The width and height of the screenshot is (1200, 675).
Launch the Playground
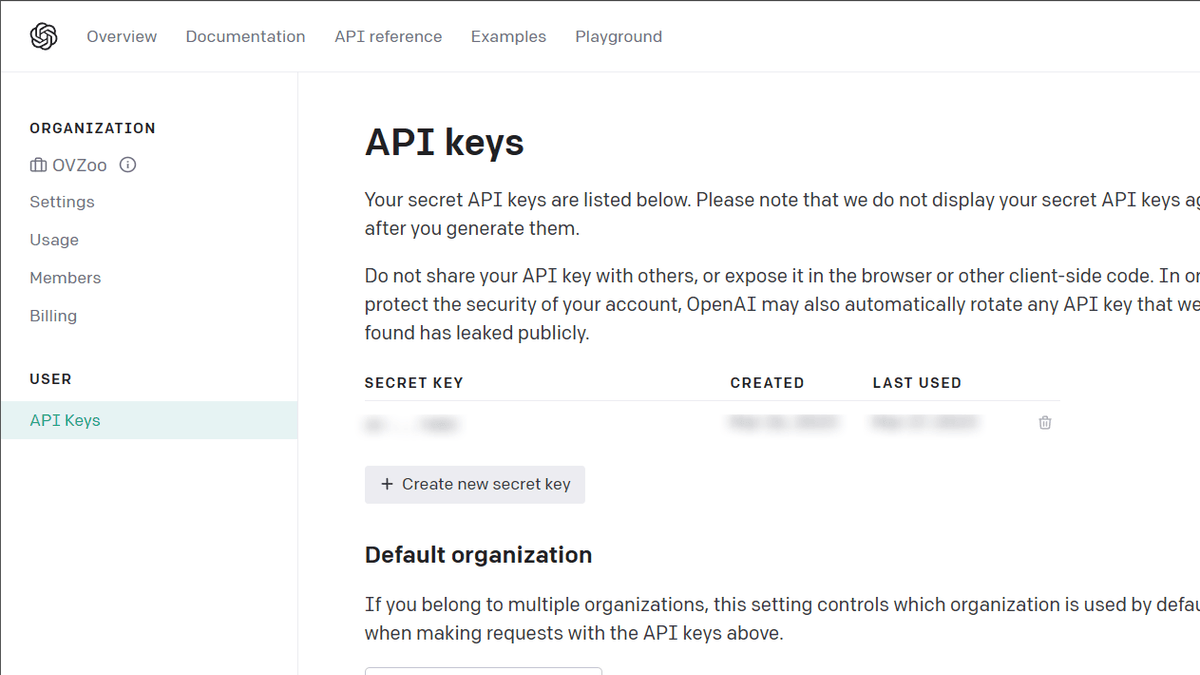(618, 36)
